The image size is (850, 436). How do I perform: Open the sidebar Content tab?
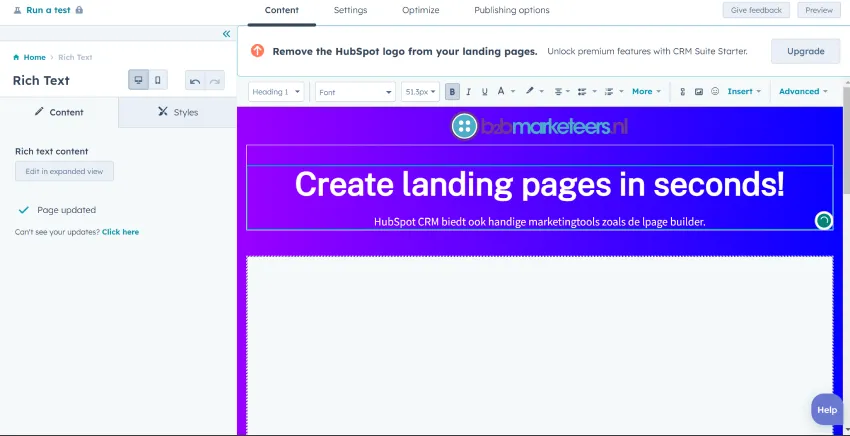point(59,112)
